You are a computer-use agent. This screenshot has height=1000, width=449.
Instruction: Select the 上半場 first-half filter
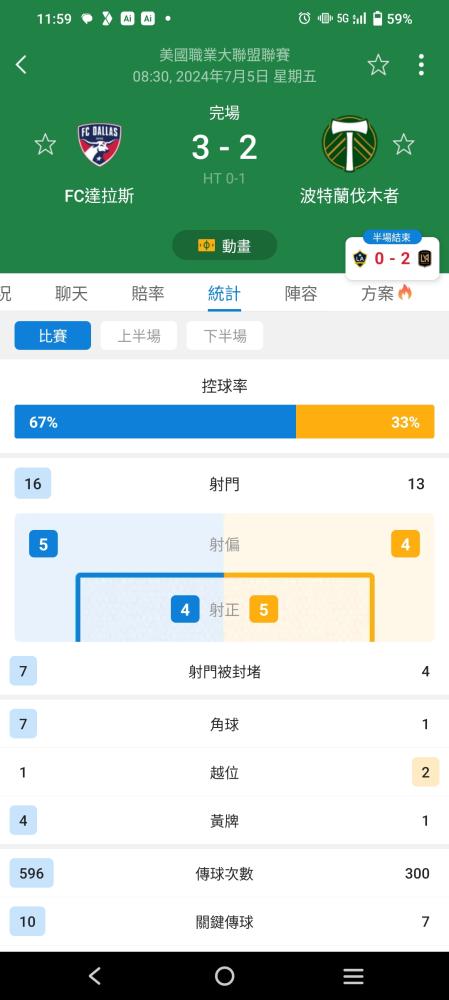coord(139,335)
